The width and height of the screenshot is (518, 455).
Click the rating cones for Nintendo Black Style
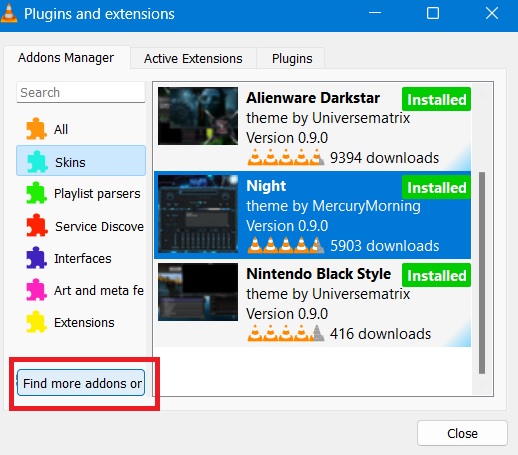pyautogui.click(x=286, y=333)
